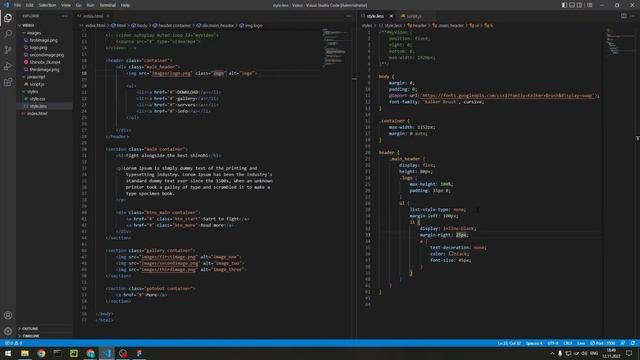This screenshot has width=640, height=360.
Task: Open Windows Start menu
Action: tap(8, 353)
